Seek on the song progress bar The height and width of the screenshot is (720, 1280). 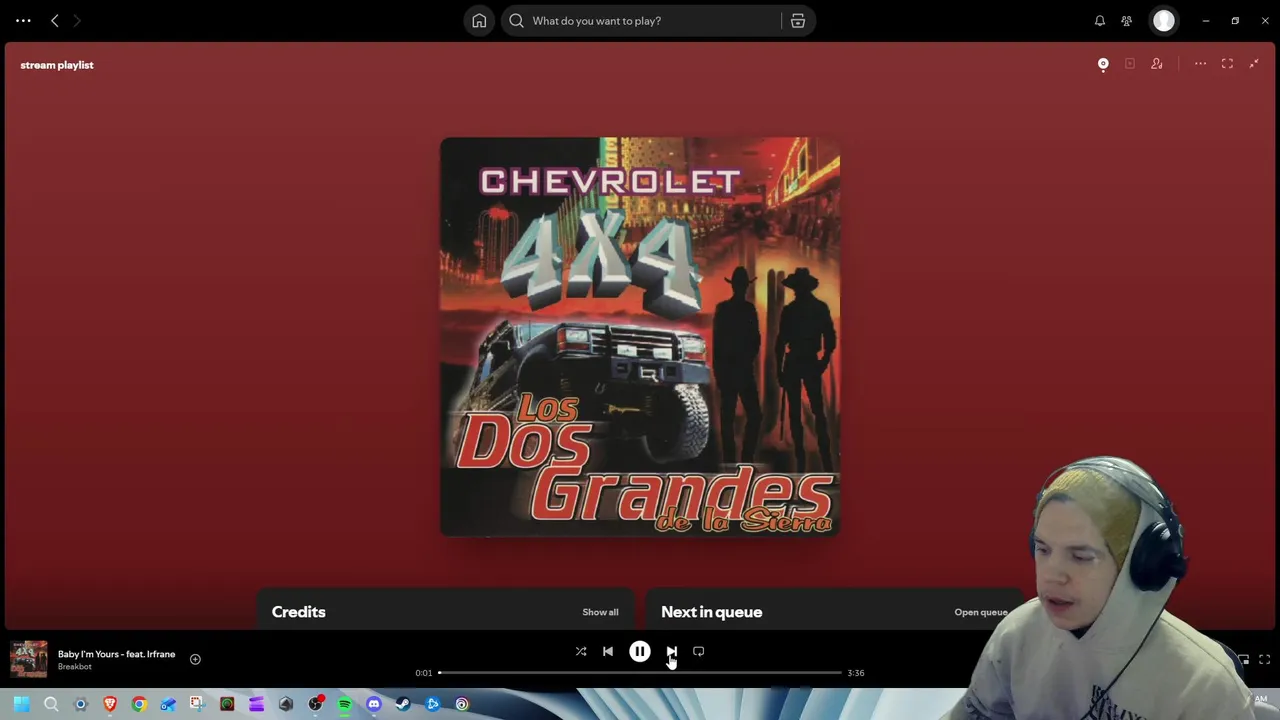[x=640, y=673]
